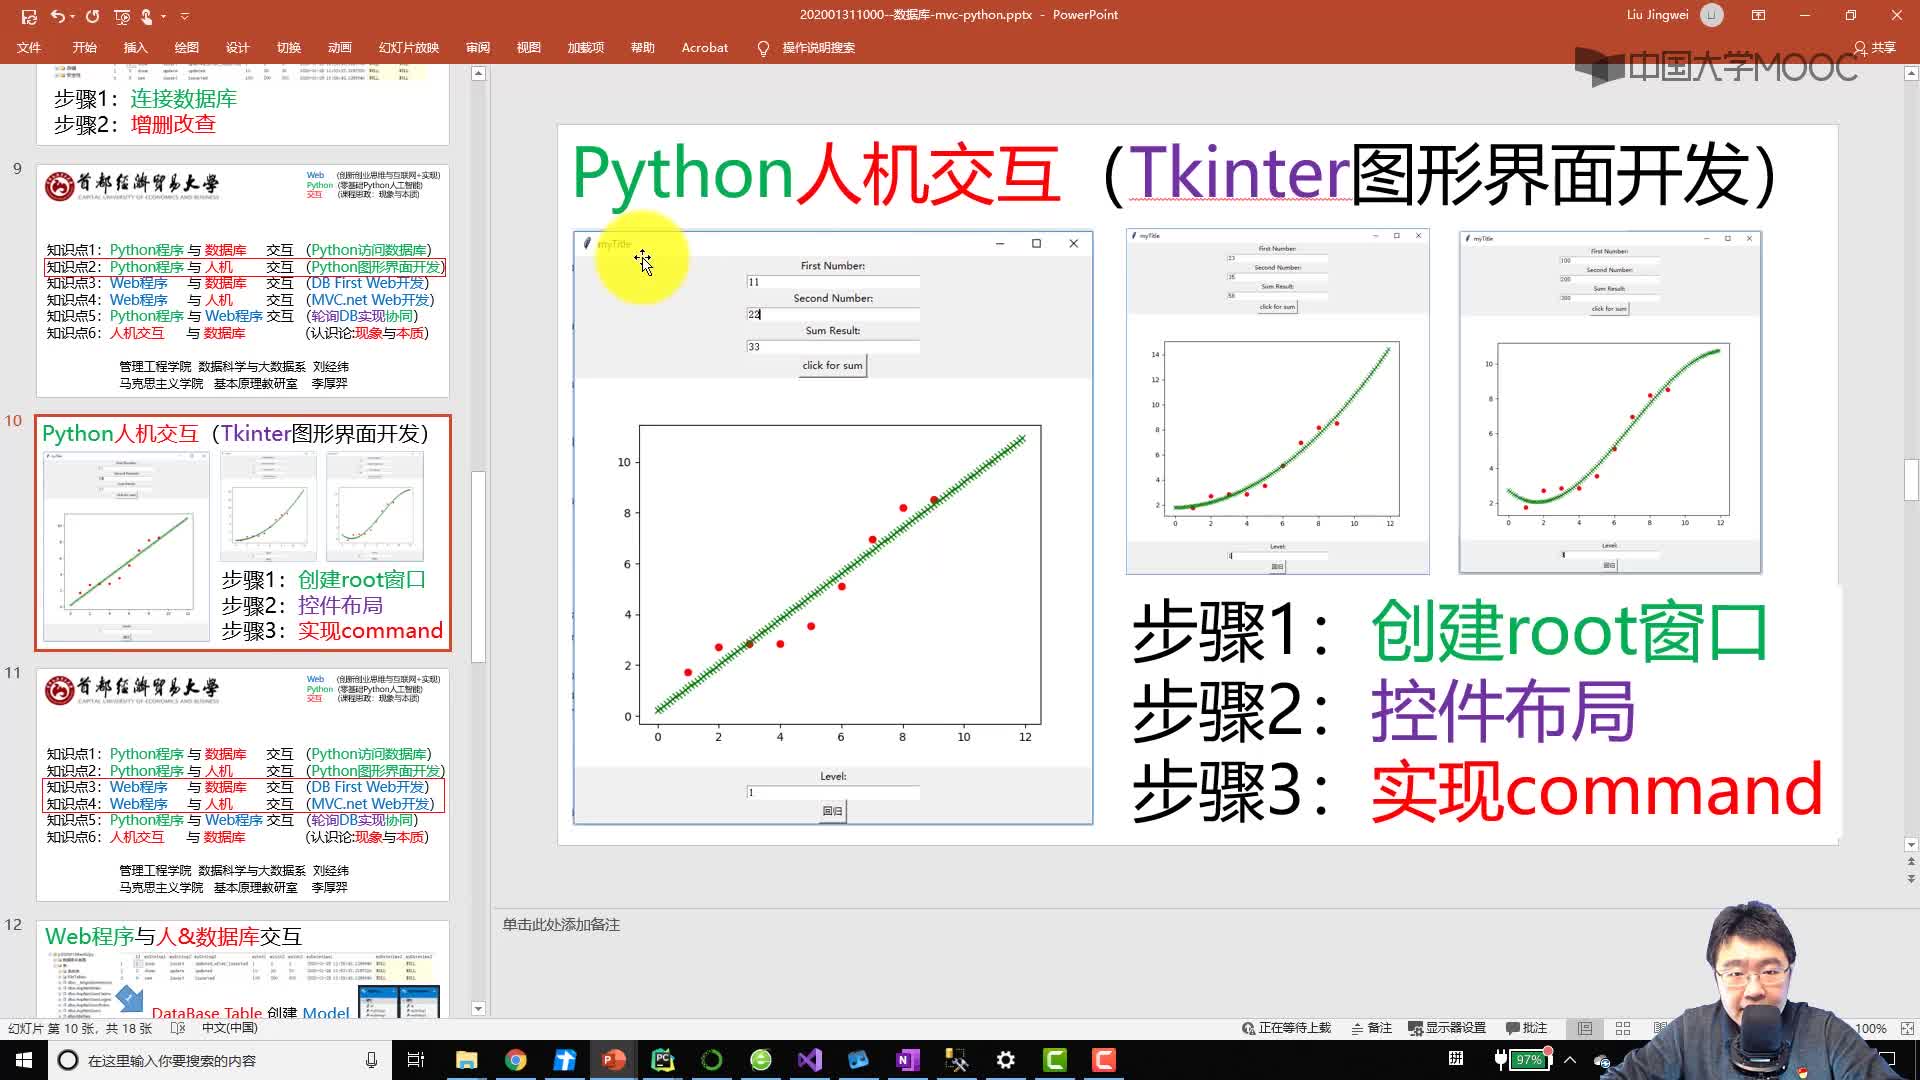
Task: Click the right cubic curve screenshot image
Action: click(1610, 402)
